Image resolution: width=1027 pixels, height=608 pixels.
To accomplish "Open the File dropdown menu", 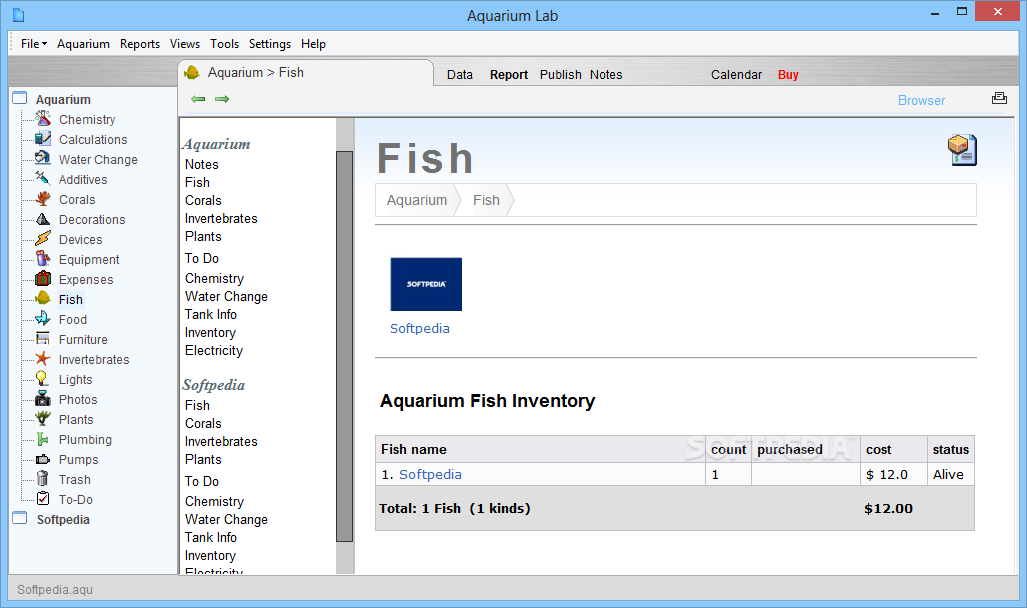I will (33, 44).
